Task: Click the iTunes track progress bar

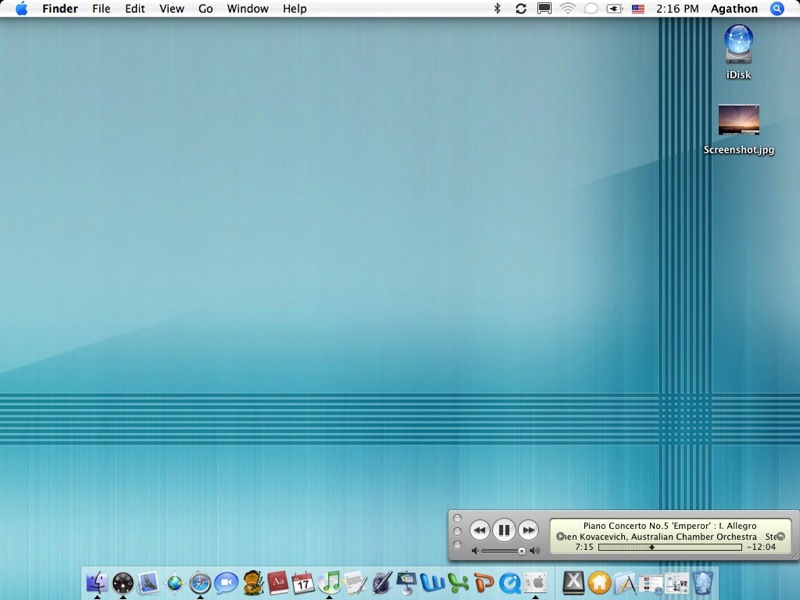Action: click(x=670, y=547)
